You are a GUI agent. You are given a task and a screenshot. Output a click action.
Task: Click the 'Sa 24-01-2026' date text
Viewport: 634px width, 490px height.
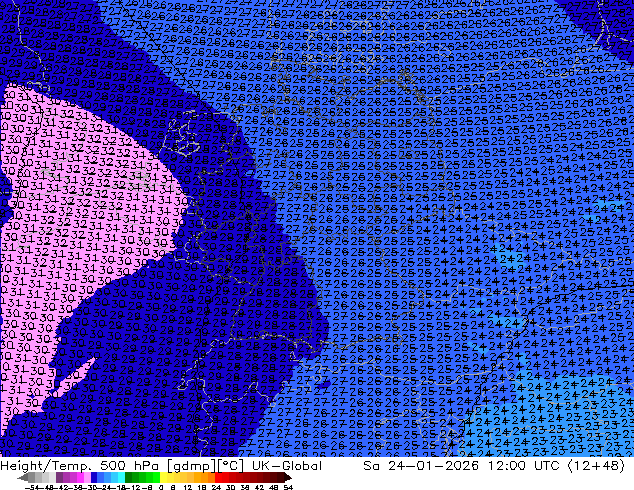pyautogui.click(x=421, y=465)
